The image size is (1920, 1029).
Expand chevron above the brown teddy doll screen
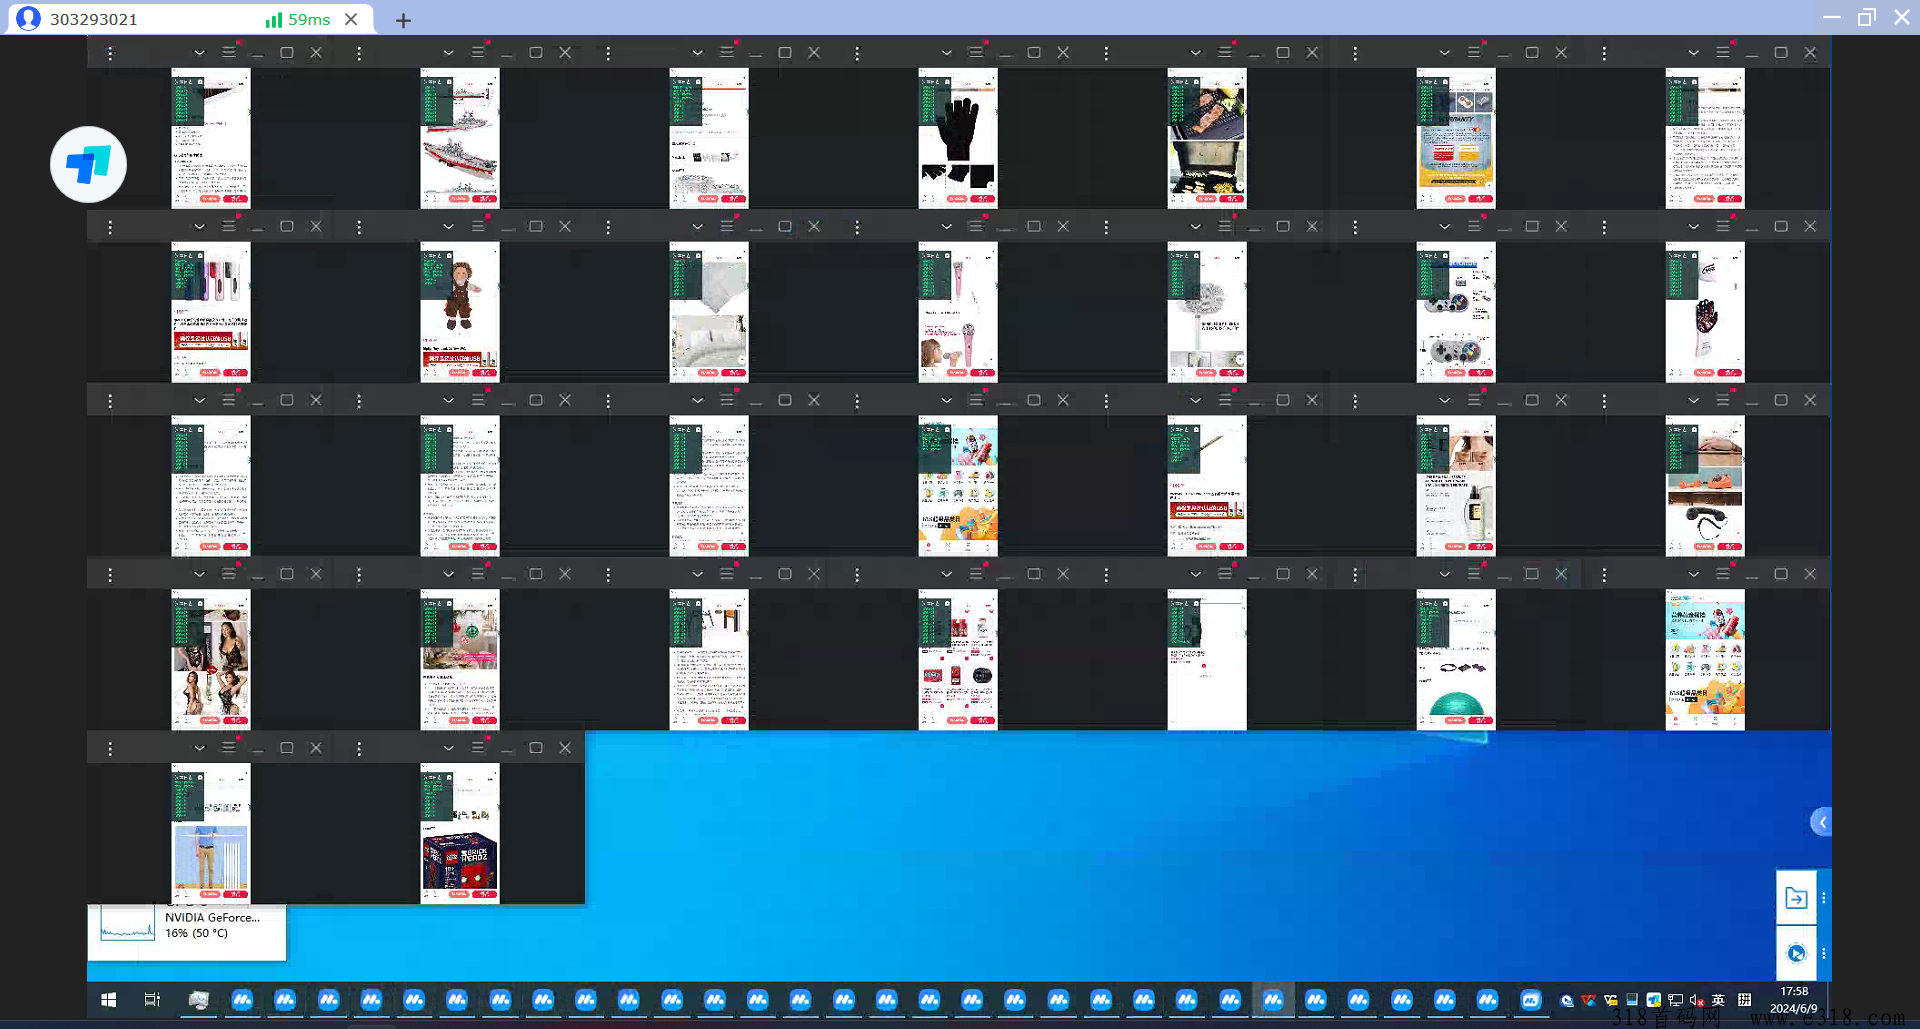(448, 227)
